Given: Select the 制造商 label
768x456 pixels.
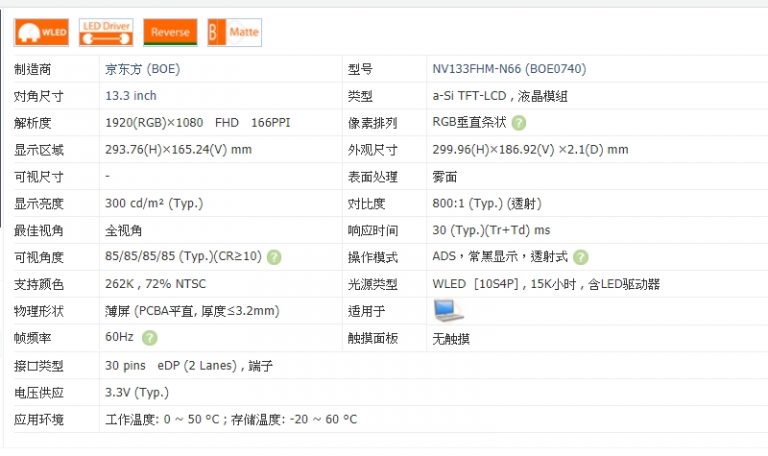Looking at the screenshot, I should [32, 70].
